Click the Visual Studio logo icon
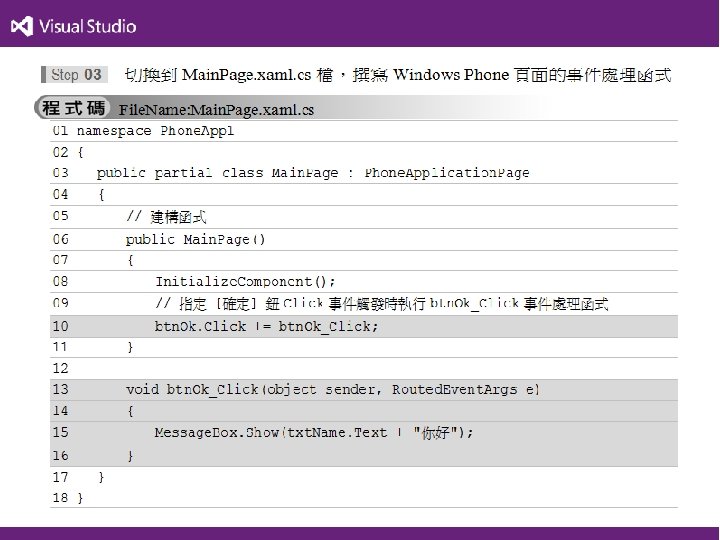 pyautogui.click(x=22, y=26)
